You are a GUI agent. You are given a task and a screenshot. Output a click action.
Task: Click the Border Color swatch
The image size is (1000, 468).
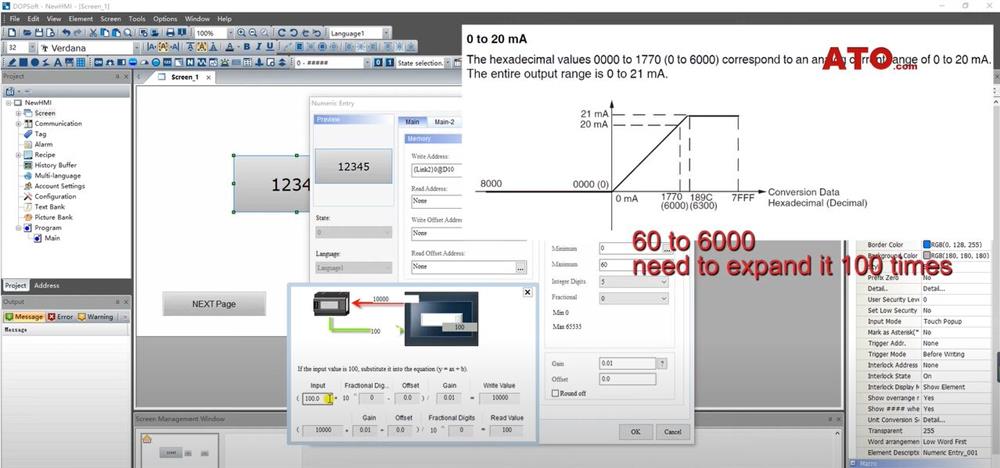click(x=924, y=245)
